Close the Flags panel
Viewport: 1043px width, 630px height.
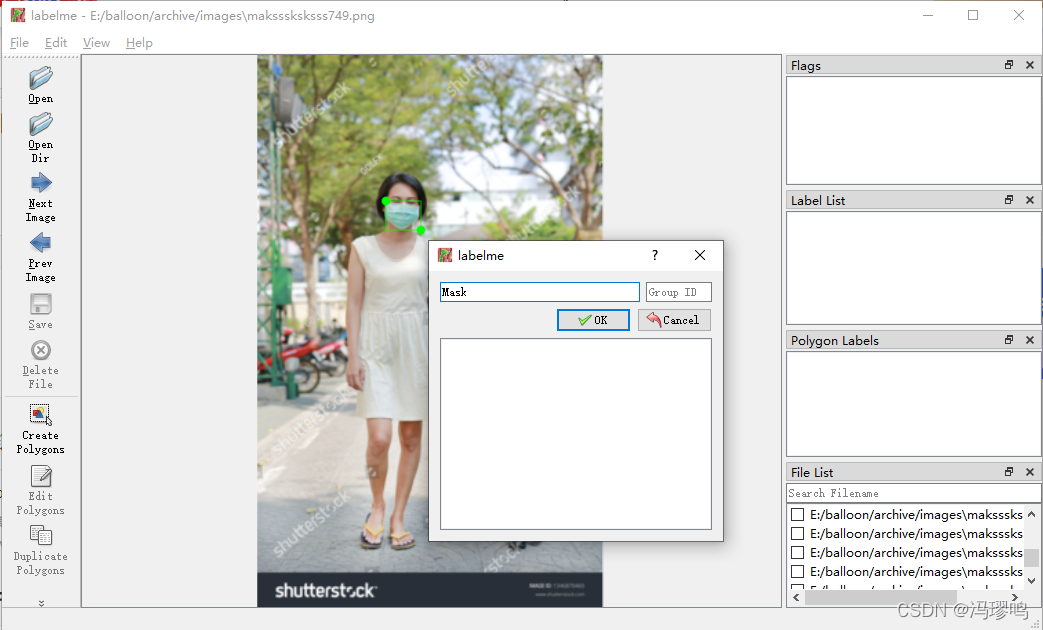point(1030,65)
